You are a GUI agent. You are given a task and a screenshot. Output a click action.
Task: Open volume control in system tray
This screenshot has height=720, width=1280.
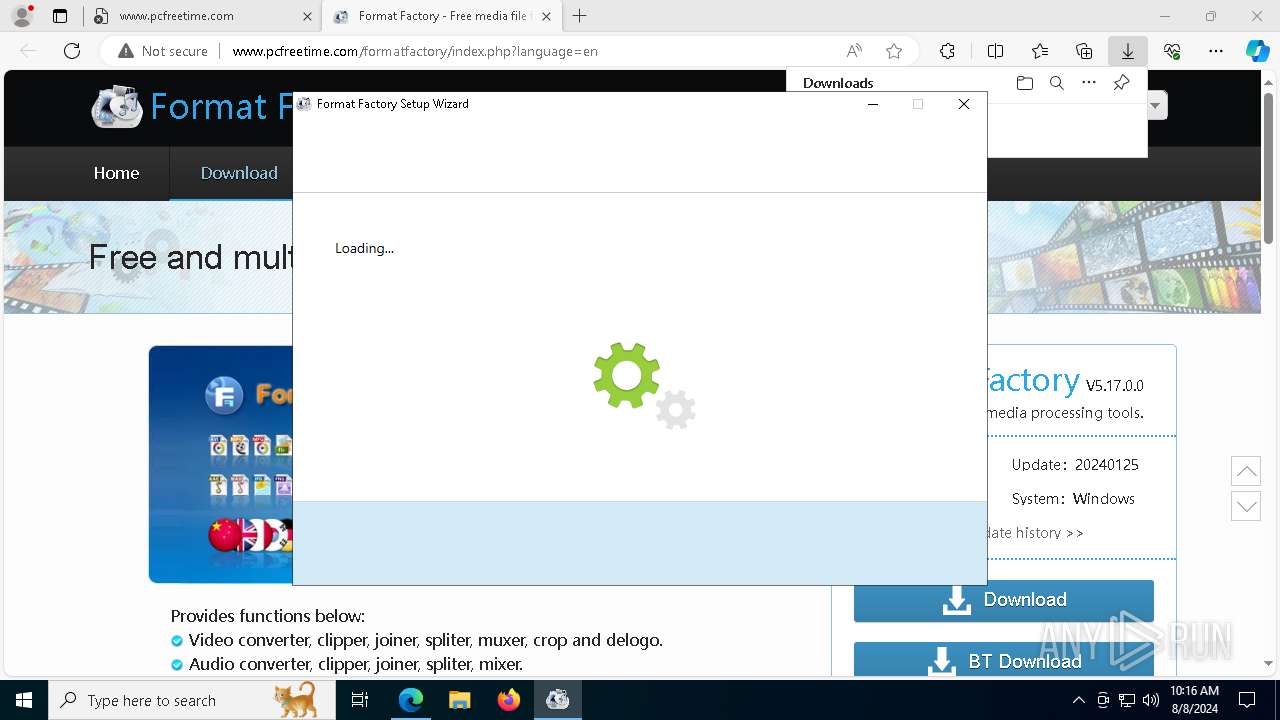tap(1150, 700)
